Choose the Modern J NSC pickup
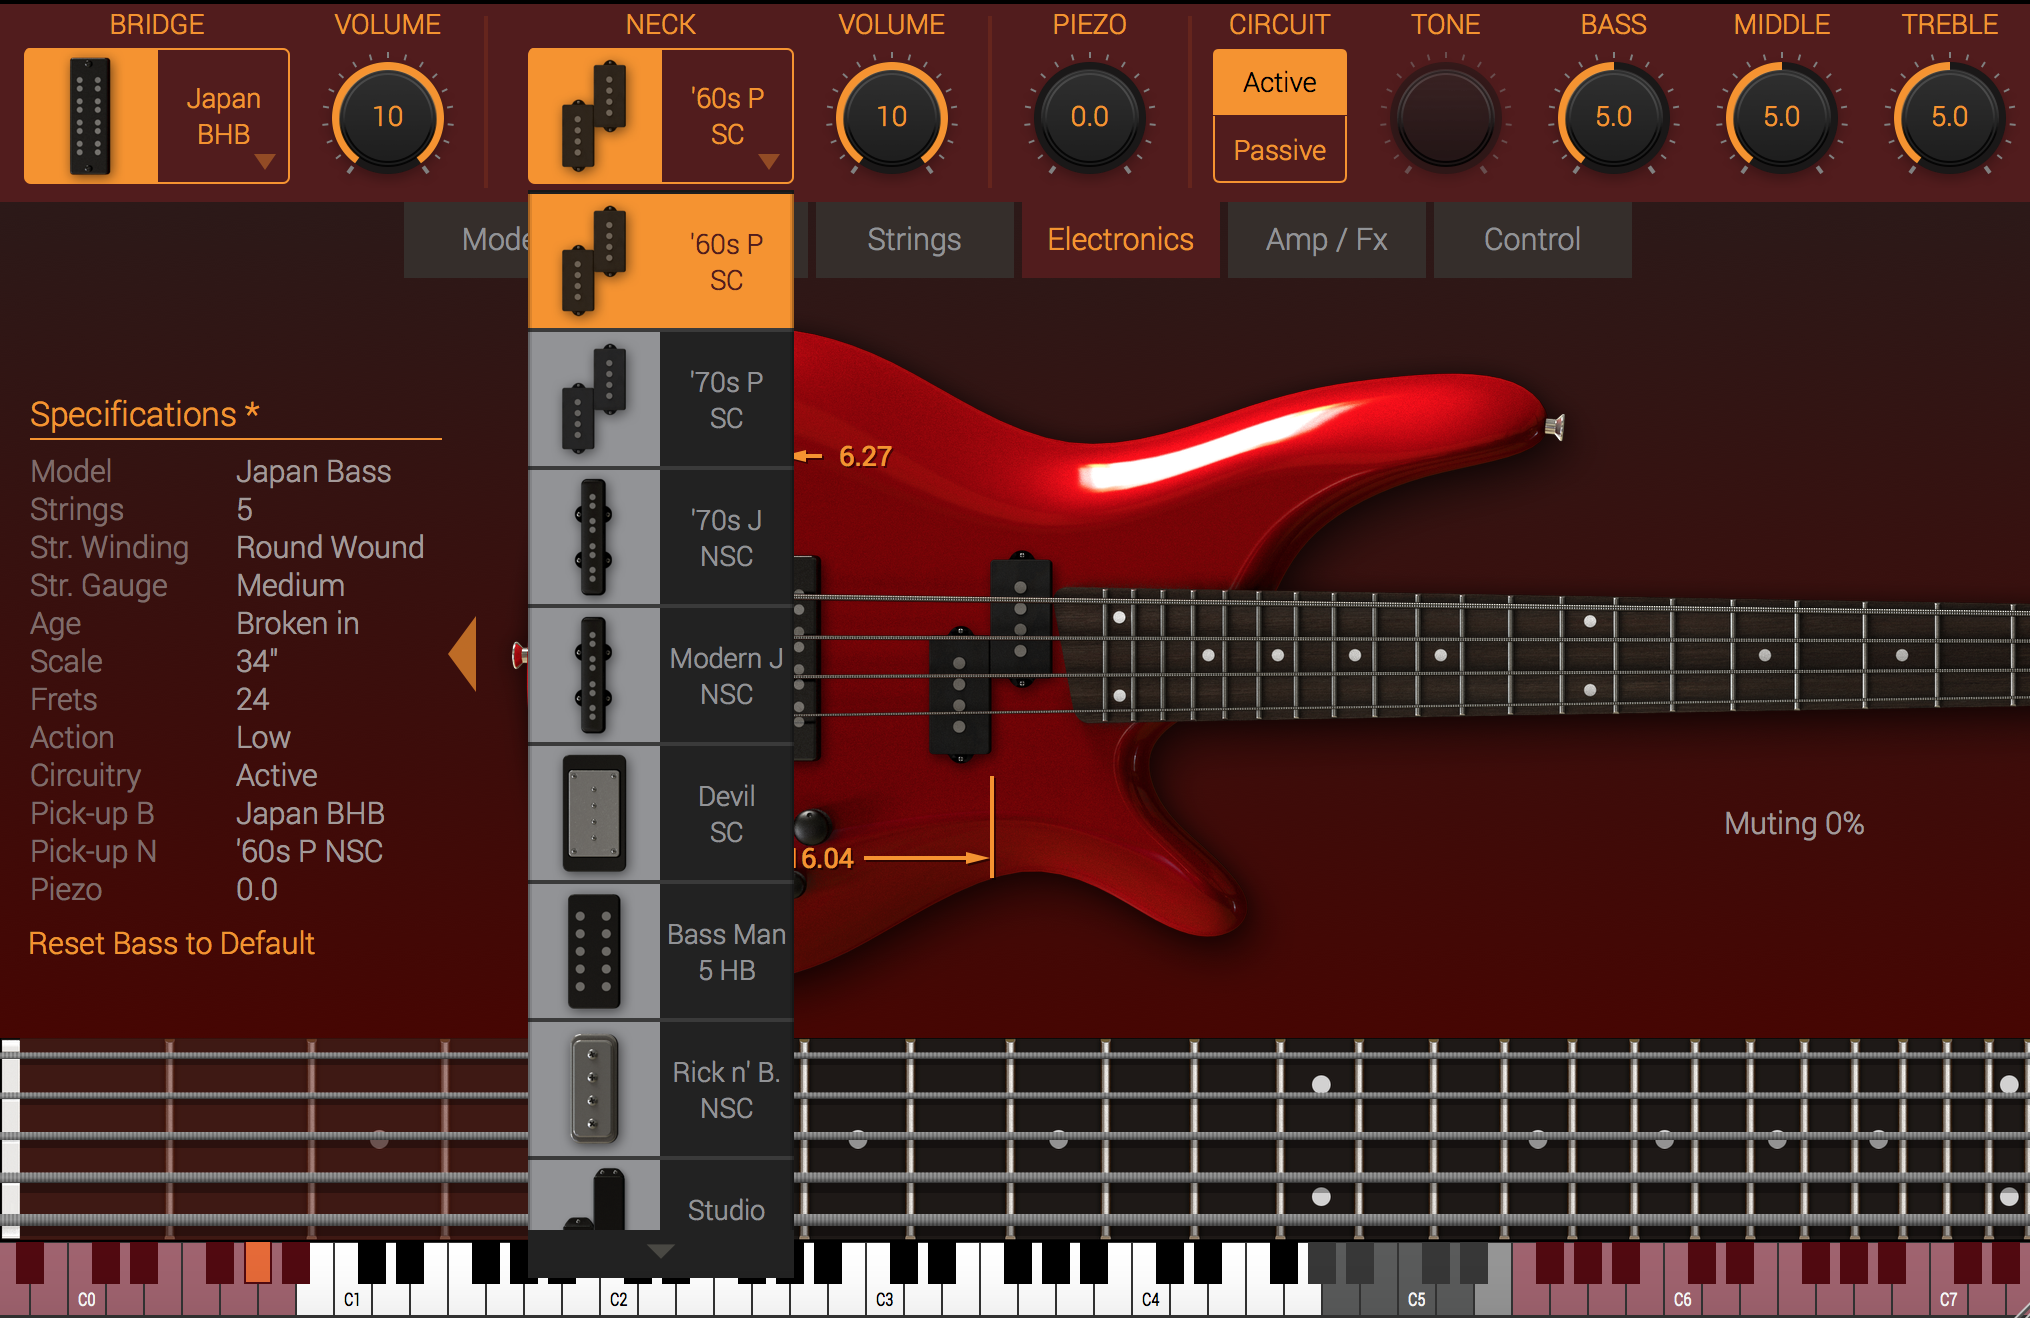The image size is (2030, 1318). coord(660,676)
